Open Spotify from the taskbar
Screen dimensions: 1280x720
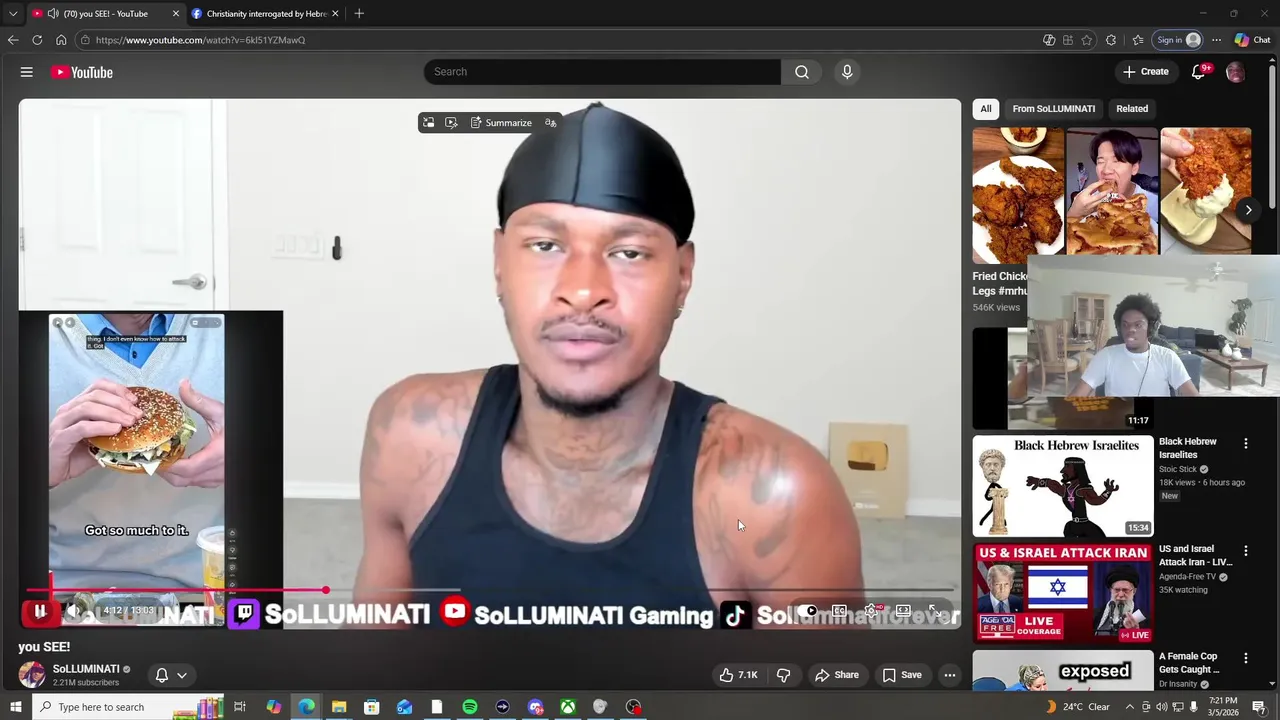pyautogui.click(x=469, y=707)
